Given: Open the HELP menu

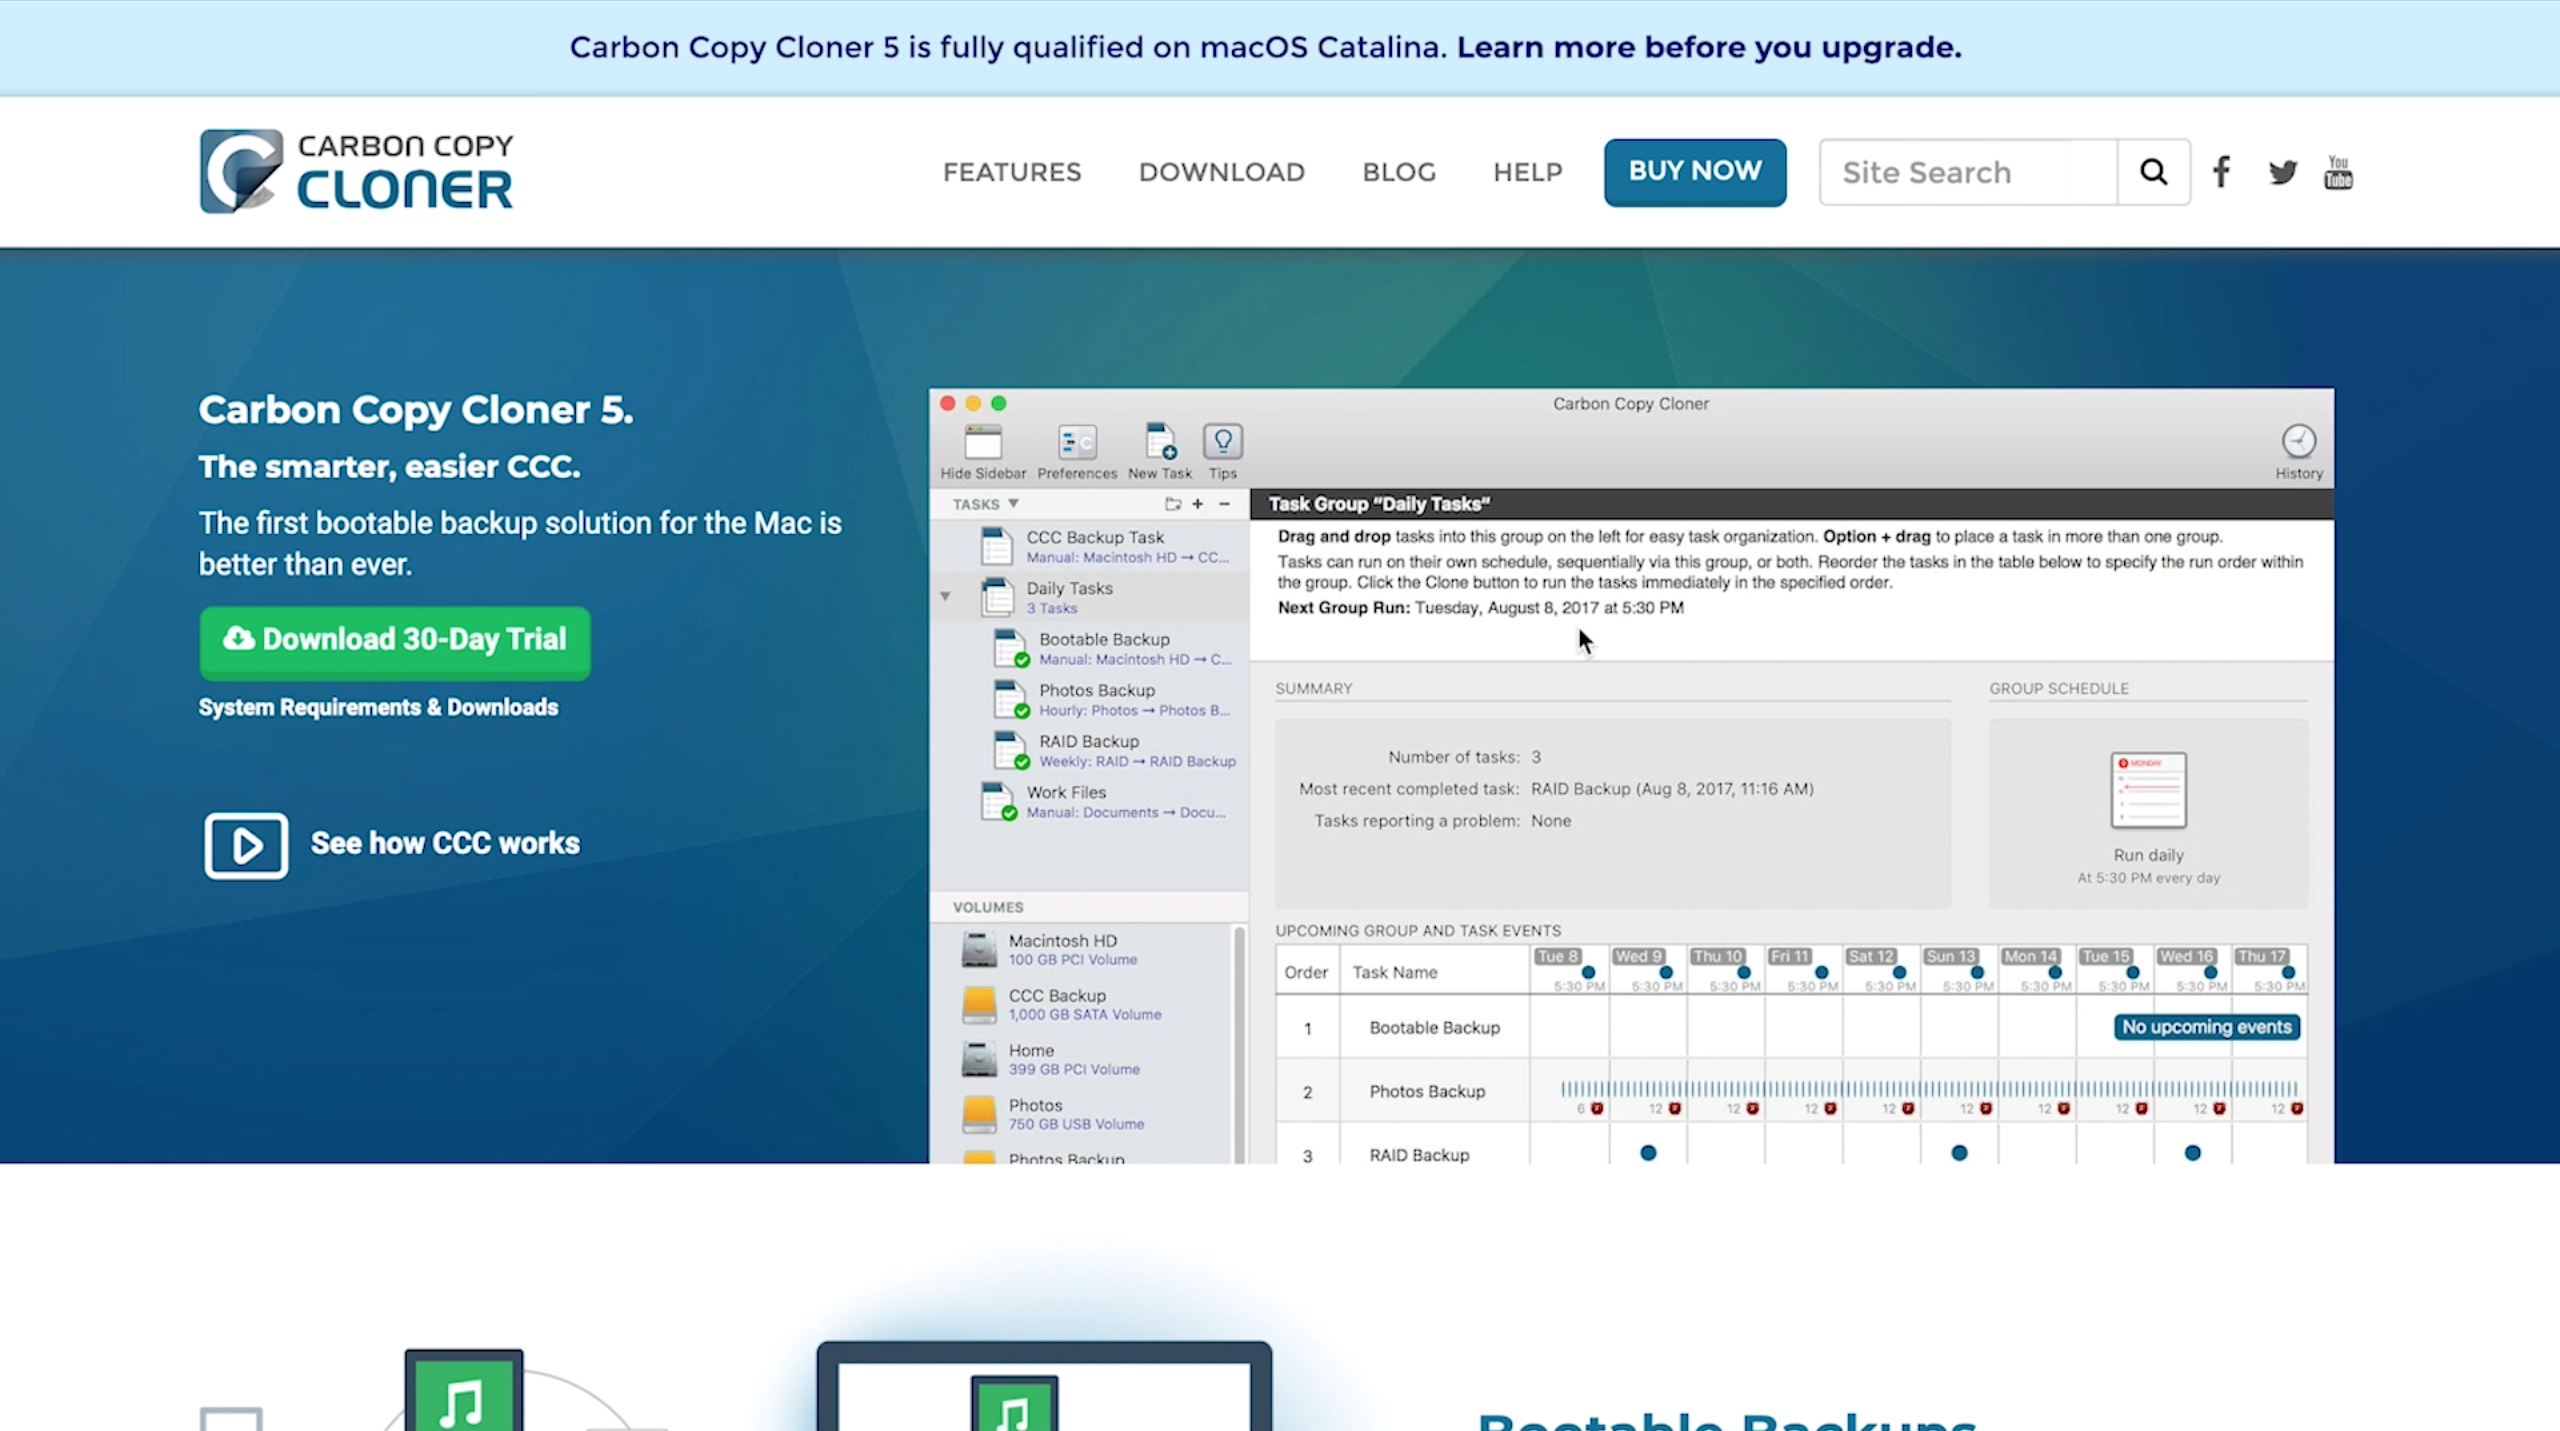Looking at the screenshot, I should (1527, 172).
